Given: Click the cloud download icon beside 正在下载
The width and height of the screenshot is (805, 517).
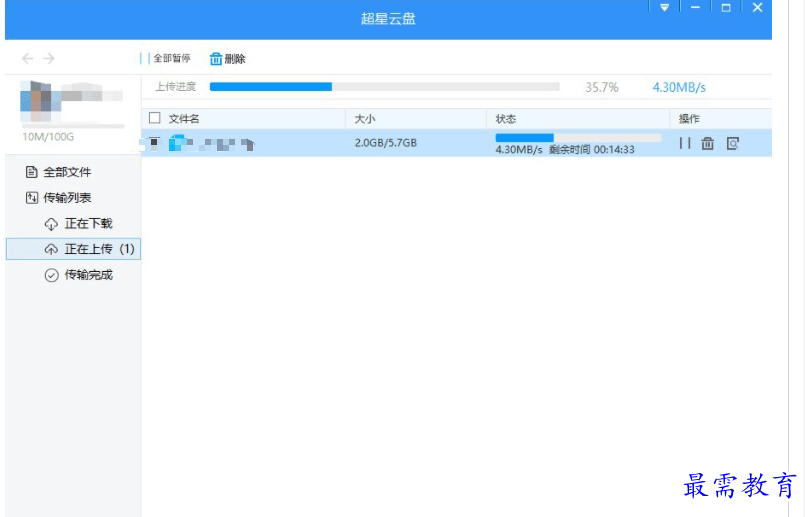Looking at the screenshot, I should click(51, 224).
